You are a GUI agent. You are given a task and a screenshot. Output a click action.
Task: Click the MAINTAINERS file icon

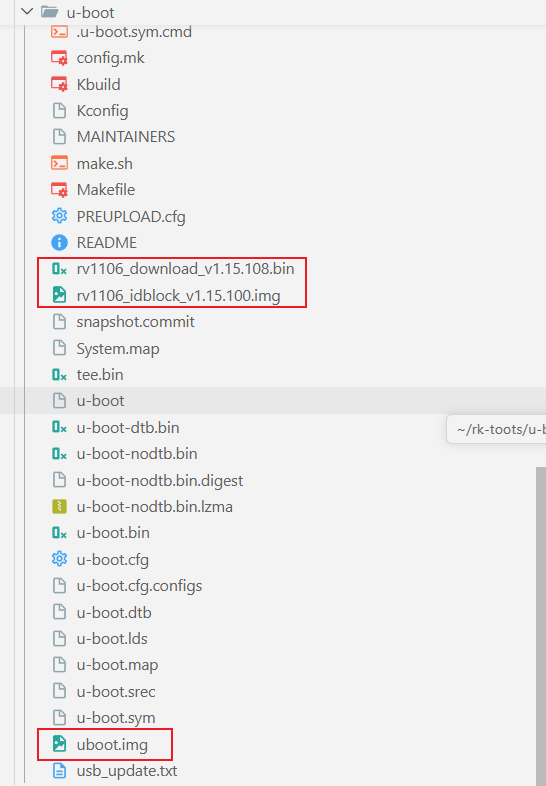click(x=59, y=136)
